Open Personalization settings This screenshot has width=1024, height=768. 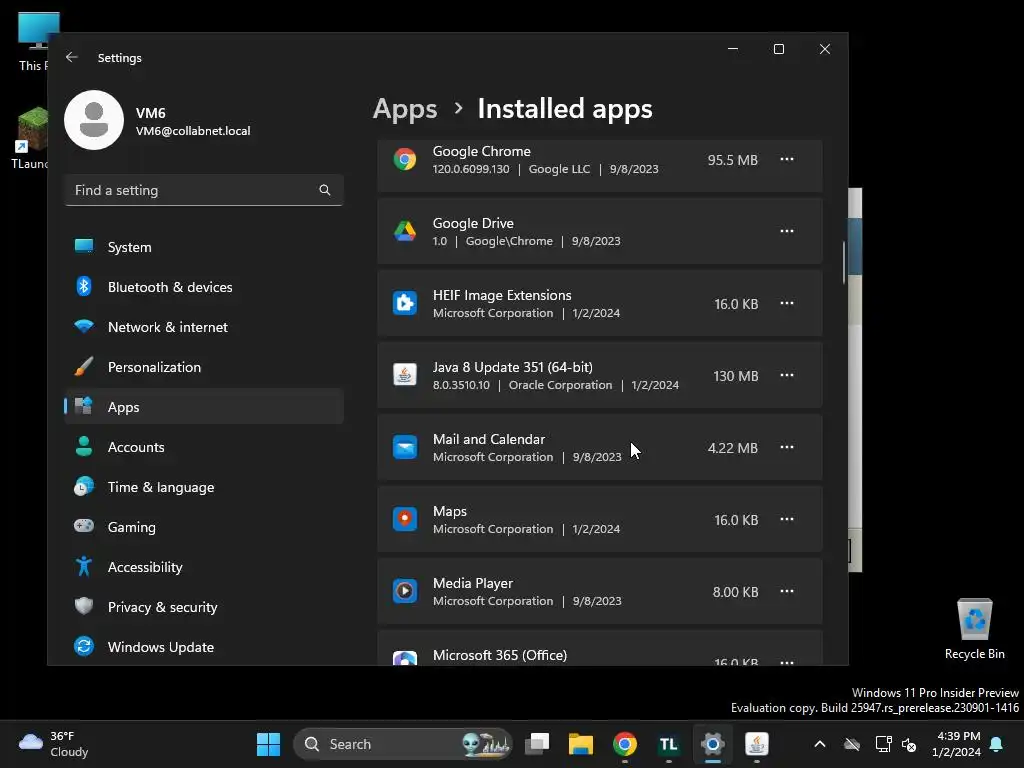click(204, 367)
